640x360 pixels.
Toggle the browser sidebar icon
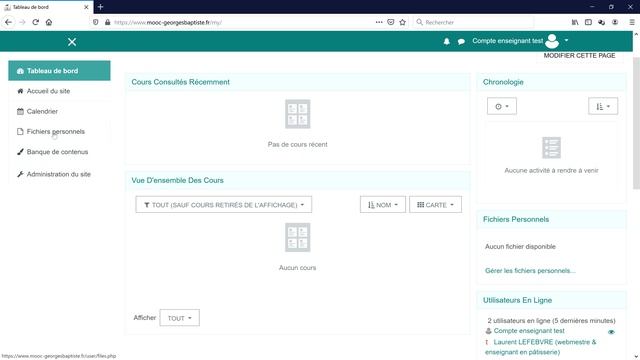[x=588, y=22]
